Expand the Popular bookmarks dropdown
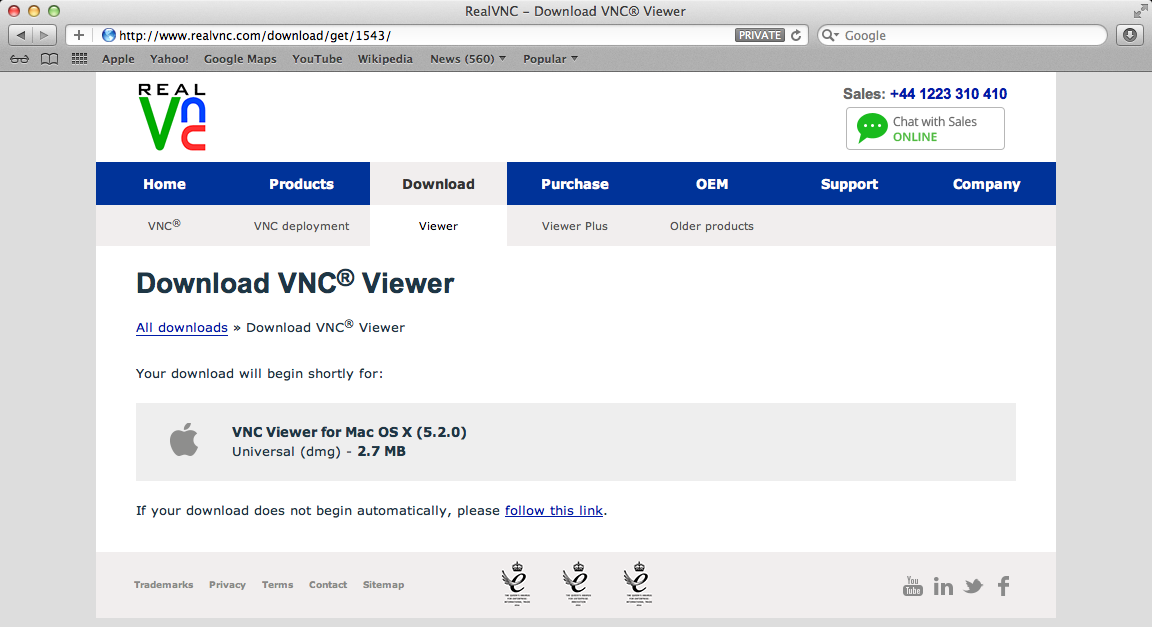1152x627 pixels. coord(550,59)
